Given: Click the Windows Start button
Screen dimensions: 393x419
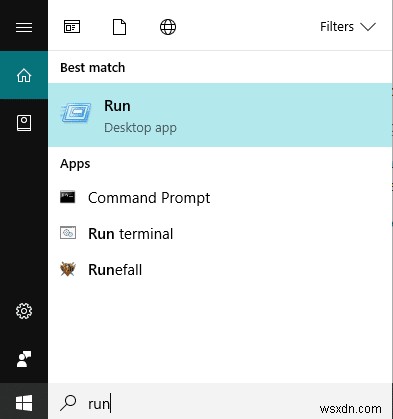Looking at the screenshot, I should point(24,403).
